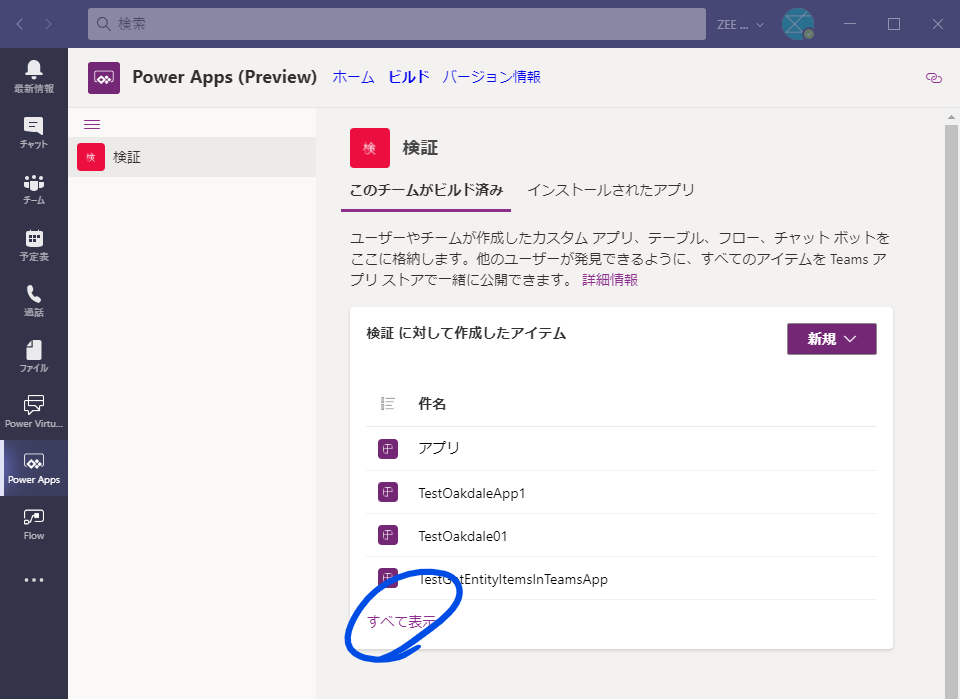Maximize the Teams window
This screenshot has height=699, width=960.
point(894,24)
